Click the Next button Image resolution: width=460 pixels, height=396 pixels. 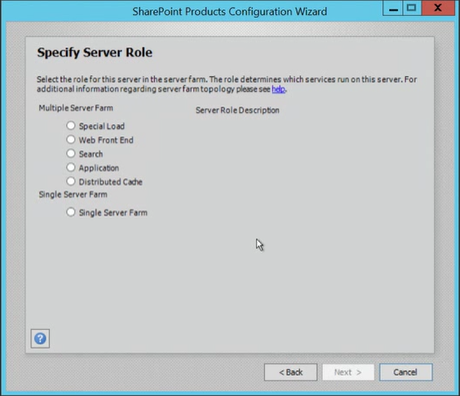[x=348, y=372]
